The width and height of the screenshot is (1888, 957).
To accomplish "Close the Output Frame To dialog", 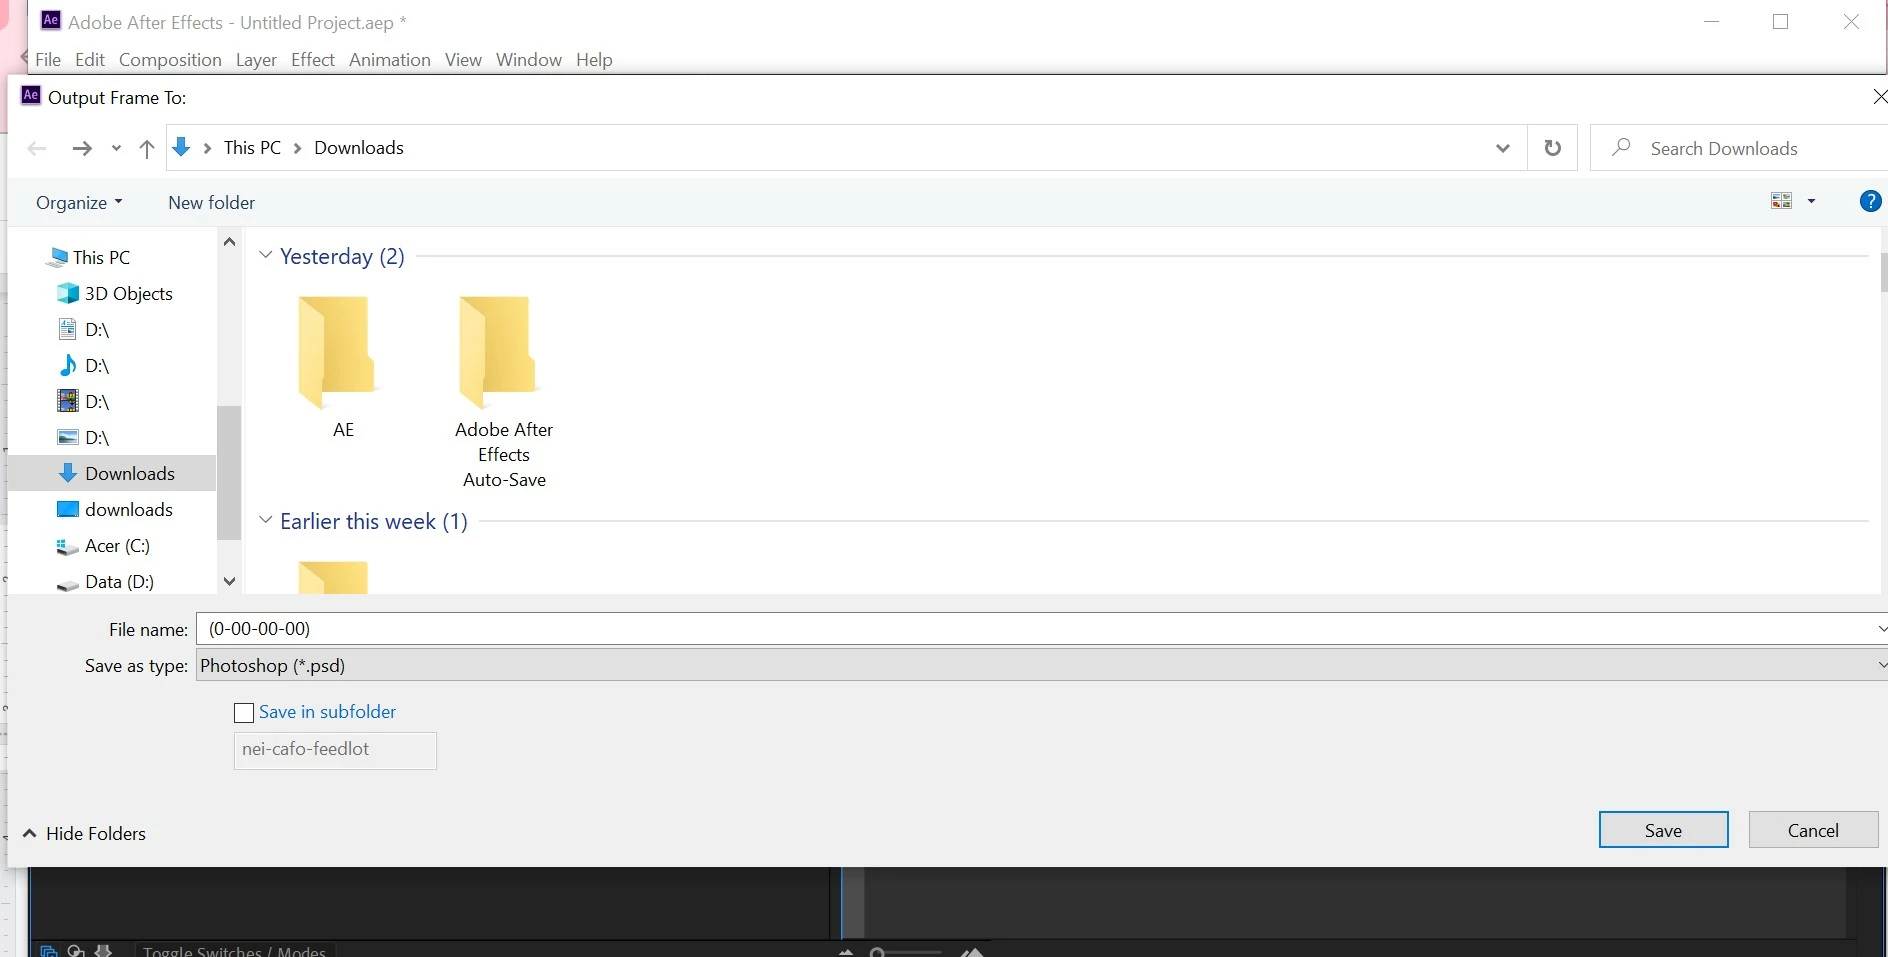I will click(1878, 96).
